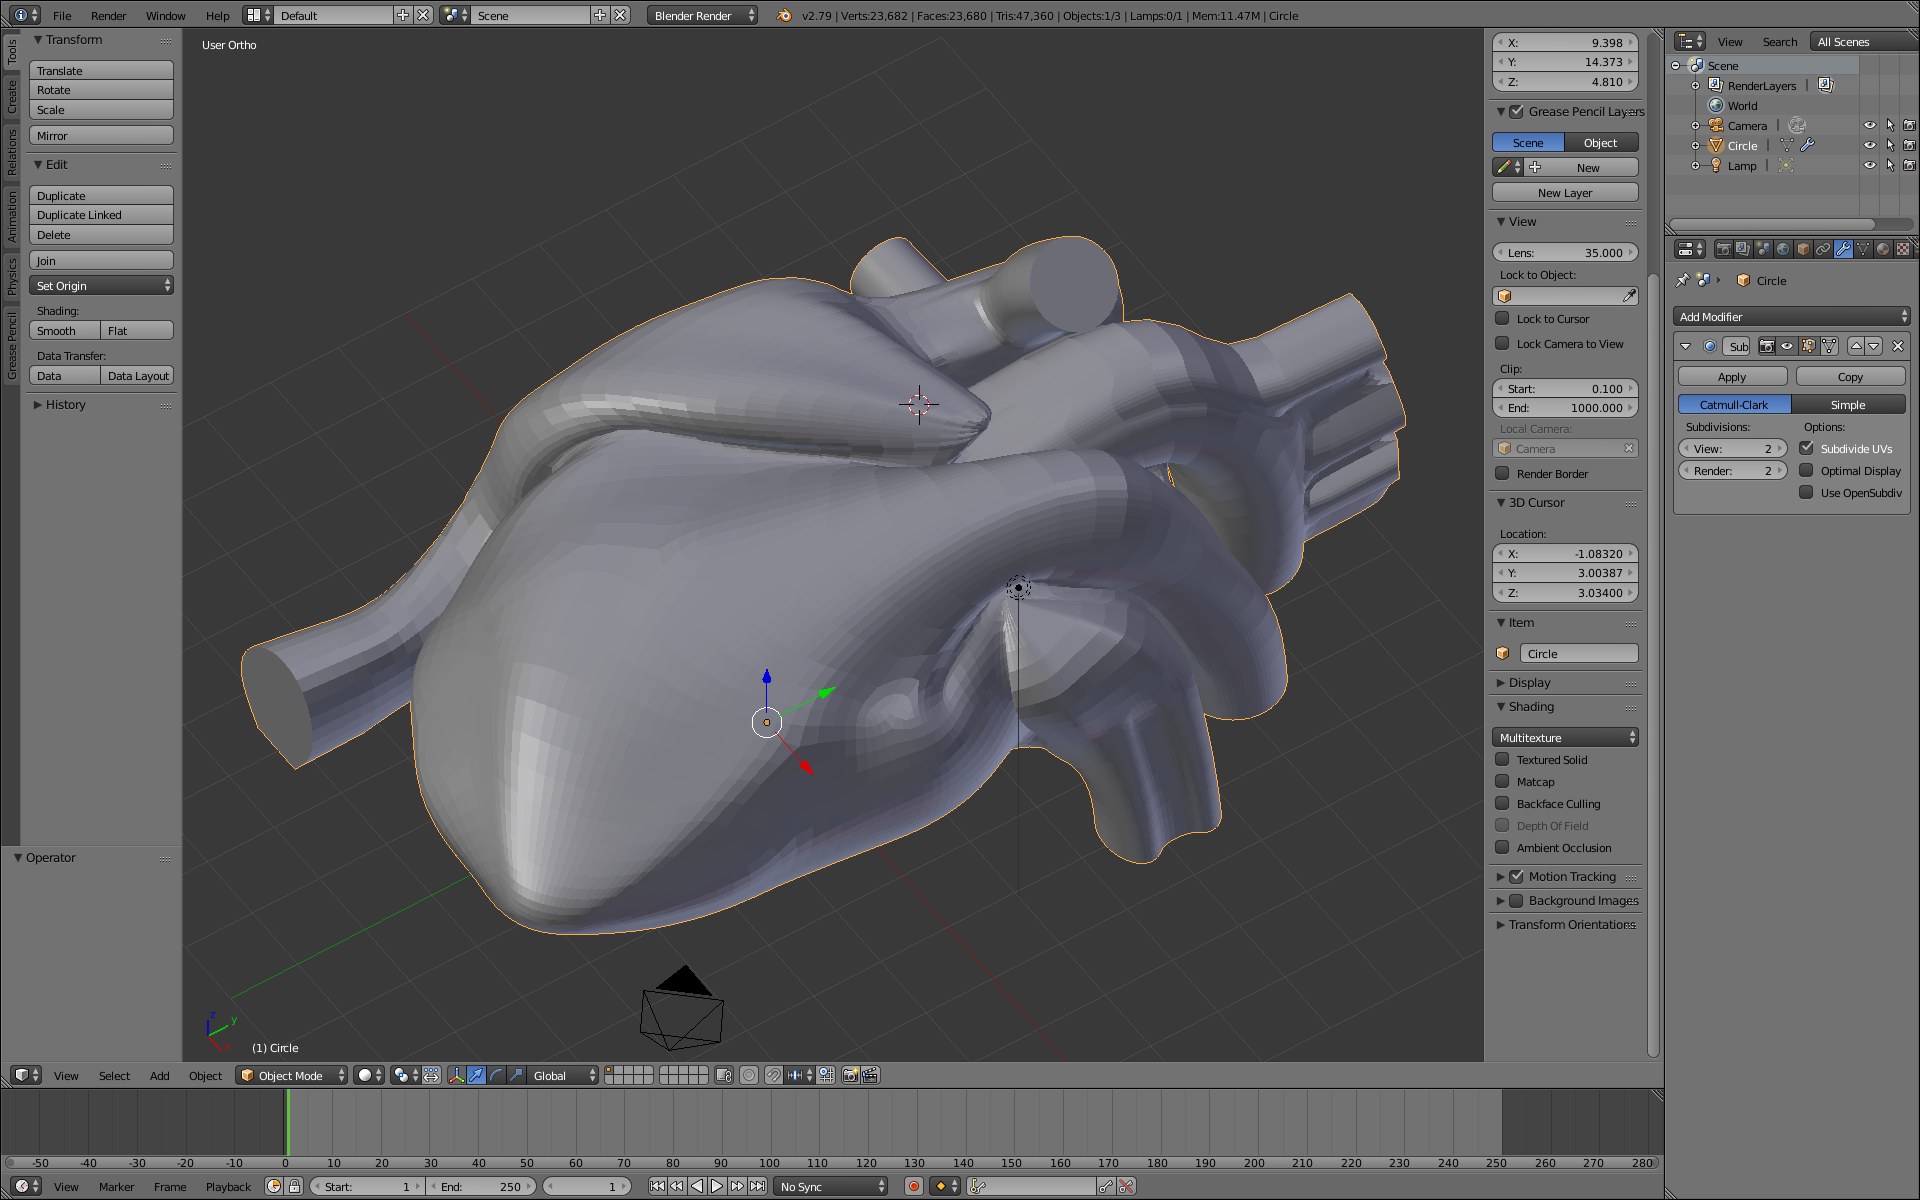The image size is (1920, 1200).
Task: Open the Texture properties checker tab
Action: (1903, 249)
